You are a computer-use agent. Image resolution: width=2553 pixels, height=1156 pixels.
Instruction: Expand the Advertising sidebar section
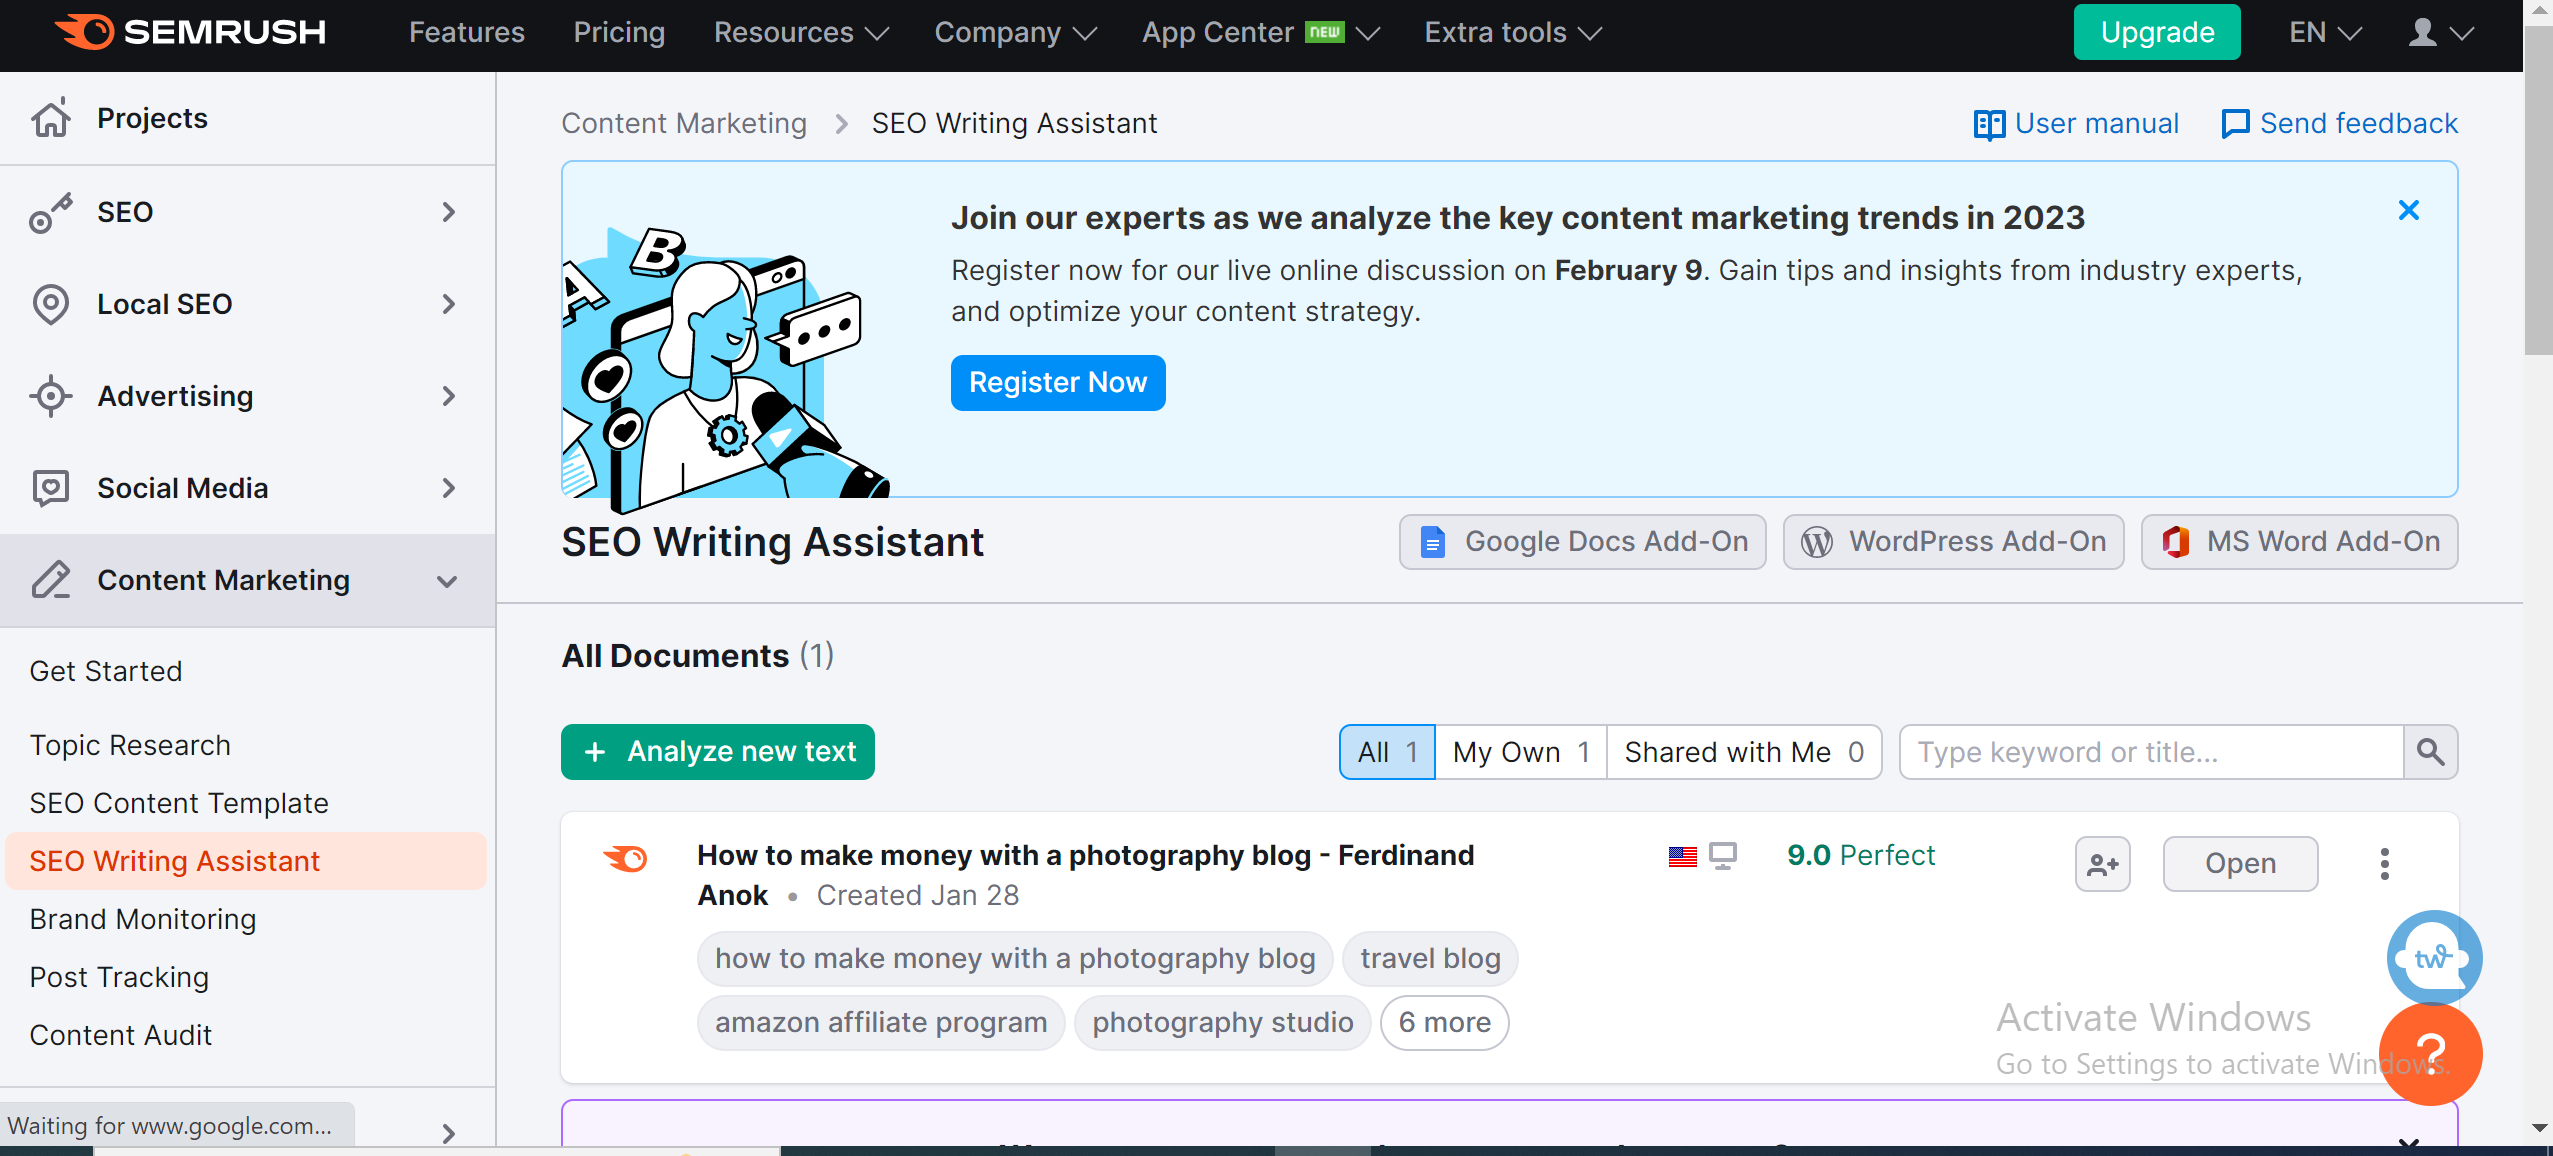(448, 396)
